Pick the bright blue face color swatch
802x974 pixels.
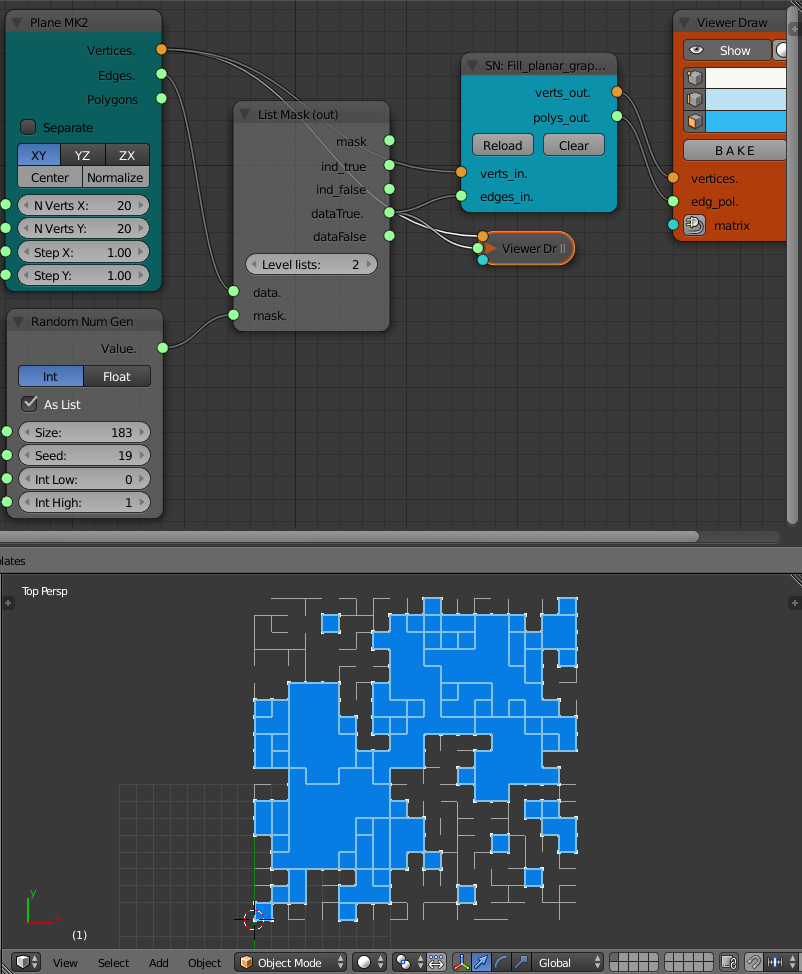(x=745, y=121)
